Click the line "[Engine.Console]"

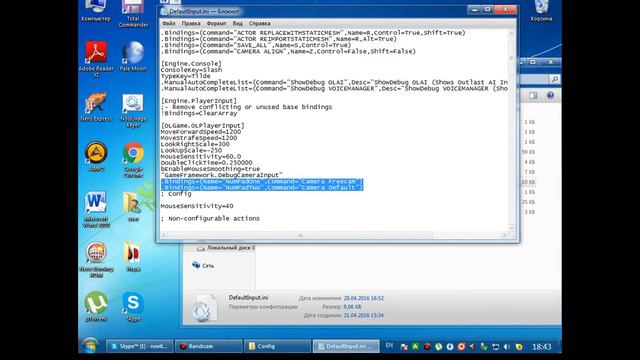(x=191, y=64)
